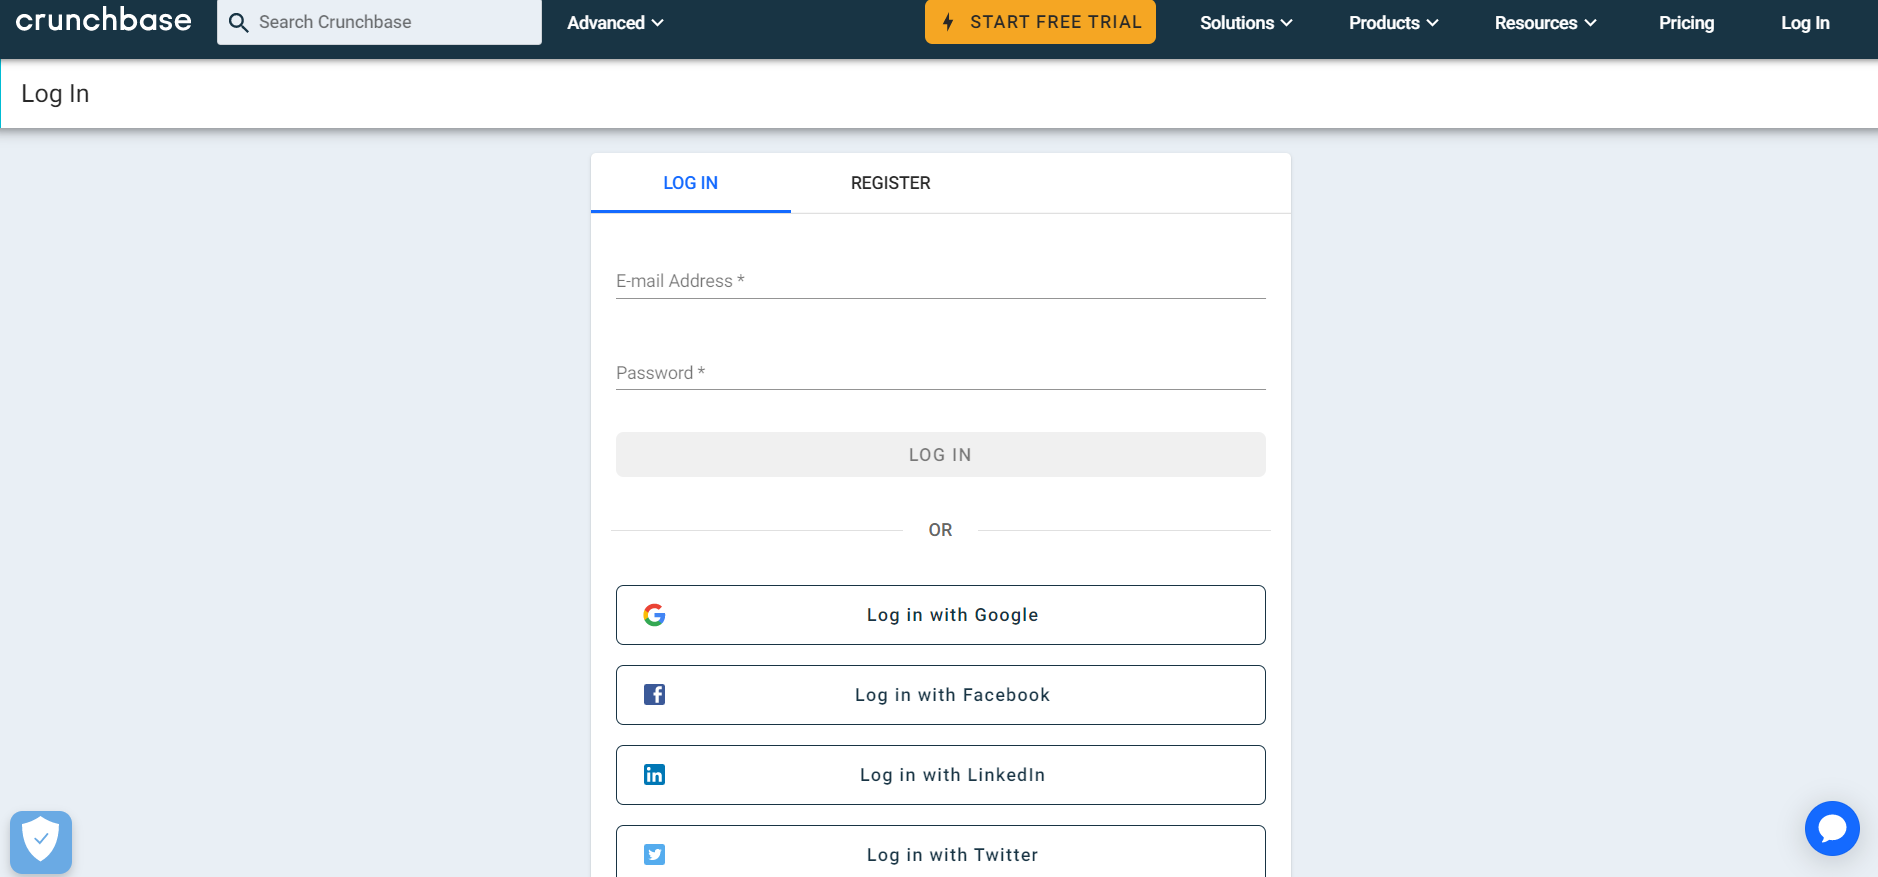Submit with the gray LOG IN button
Viewport: 1878px width, 877px height.
click(940, 455)
